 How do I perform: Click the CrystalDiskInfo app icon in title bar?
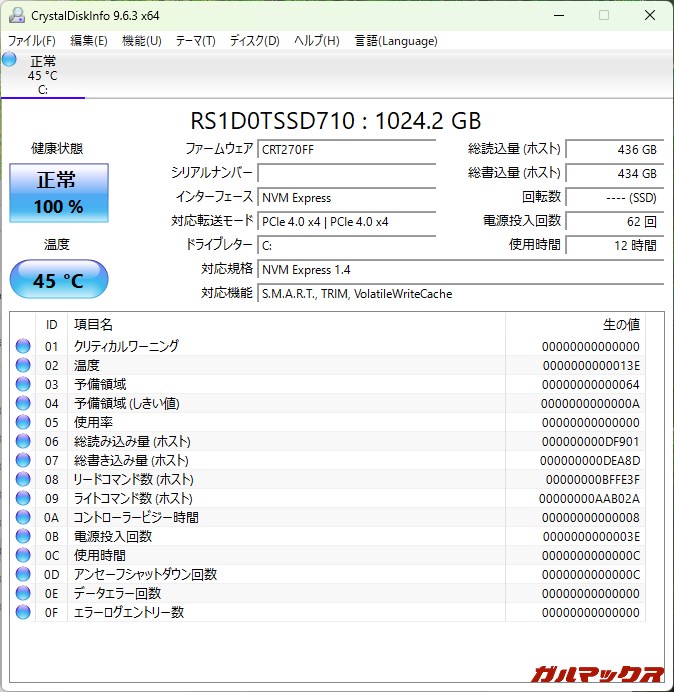point(16,15)
